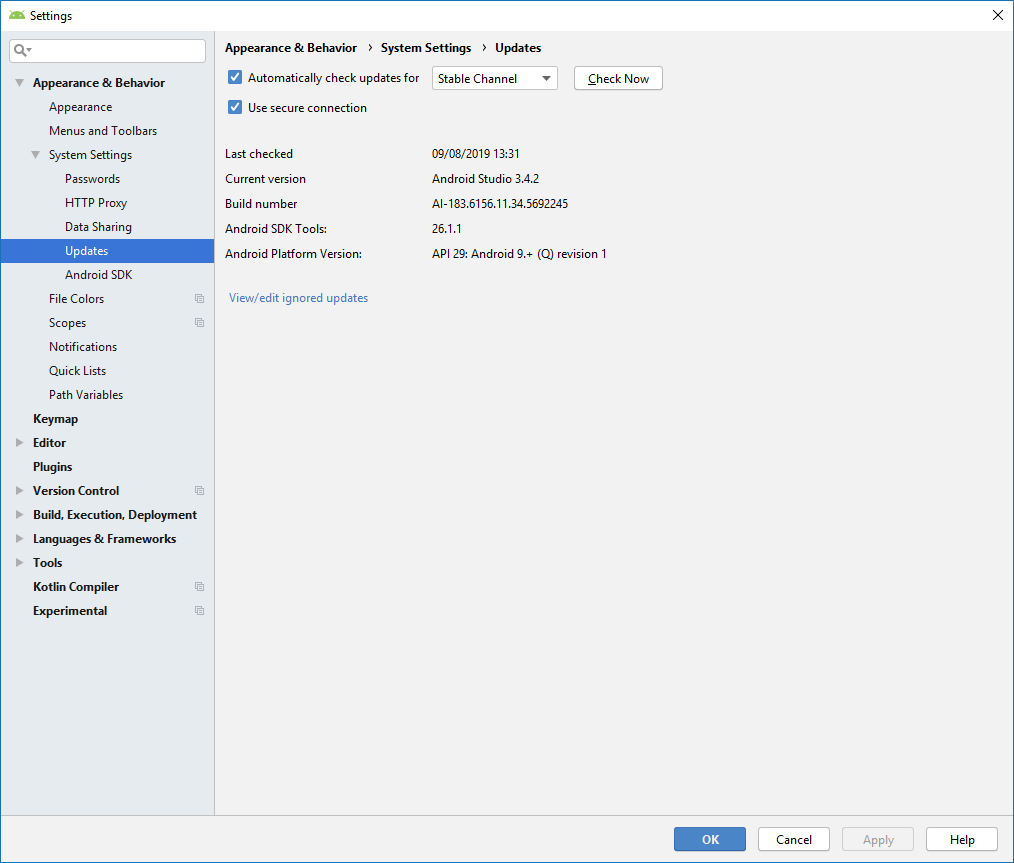Expand the Editor tree node
The width and height of the screenshot is (1014, 863).
point(19,443)
